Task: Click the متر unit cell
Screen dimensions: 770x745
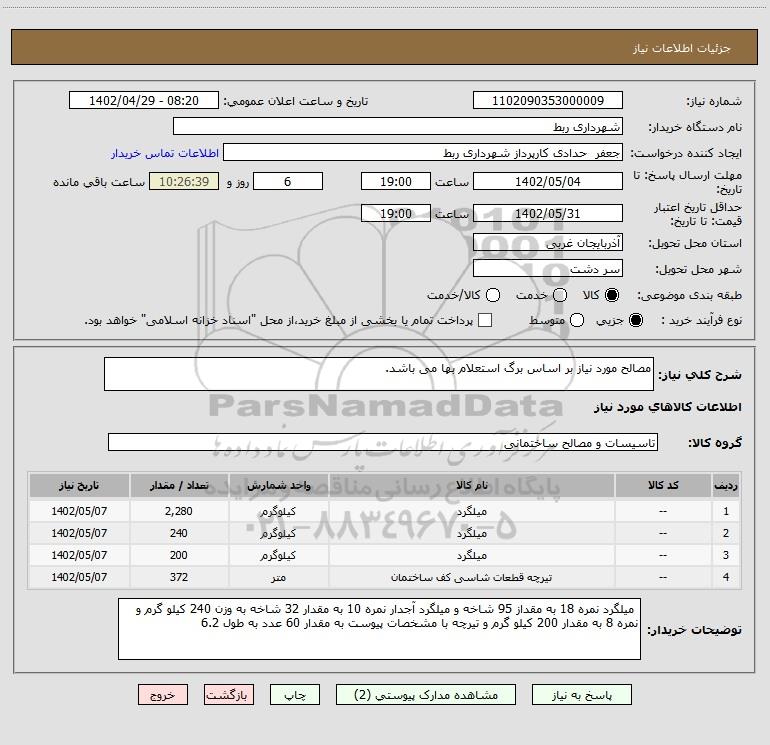Action: [278, 578]
